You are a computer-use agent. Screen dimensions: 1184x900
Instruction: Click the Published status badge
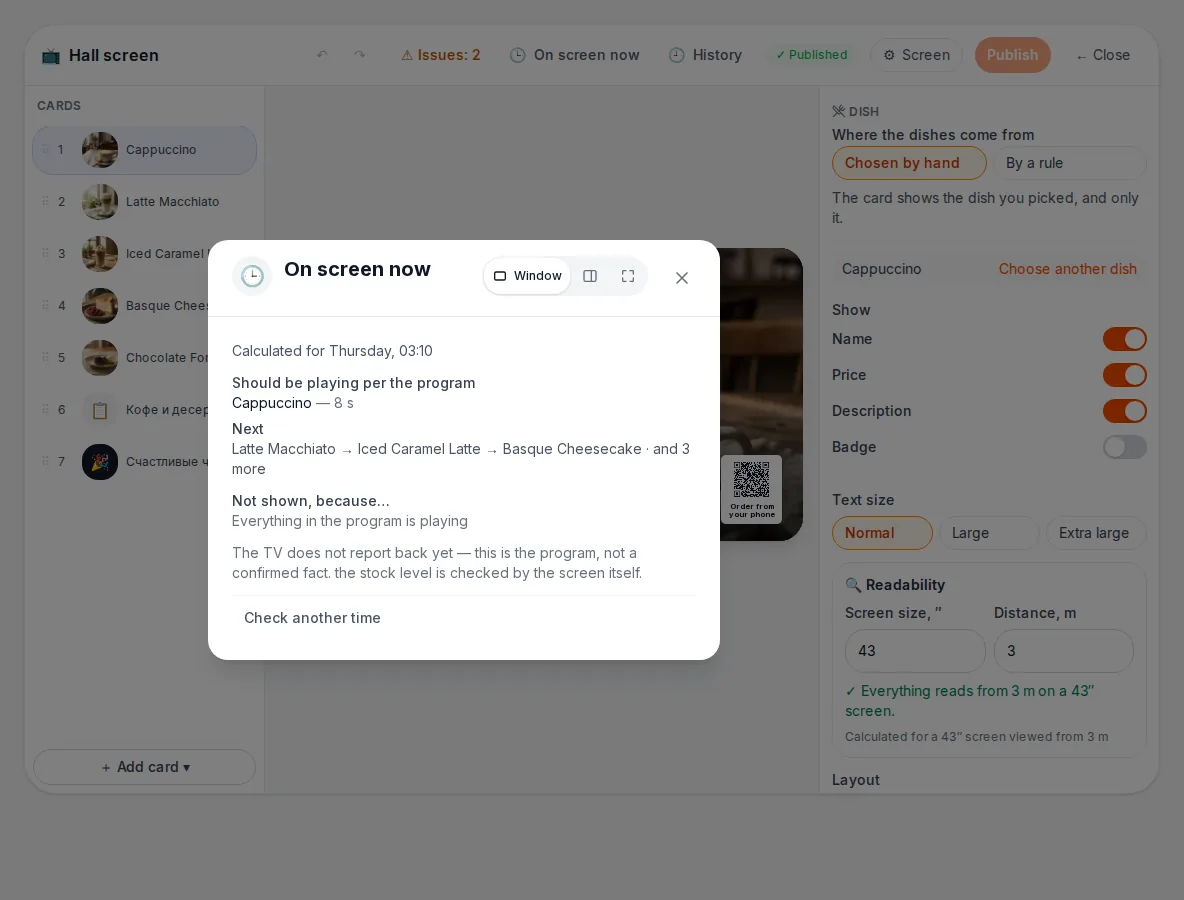coord(812,55)
